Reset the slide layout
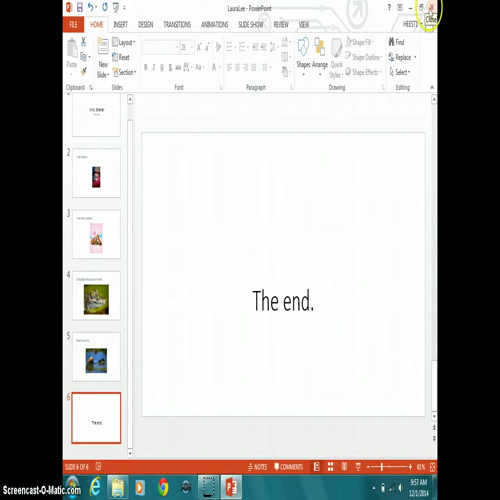 [x=121, y=57]
